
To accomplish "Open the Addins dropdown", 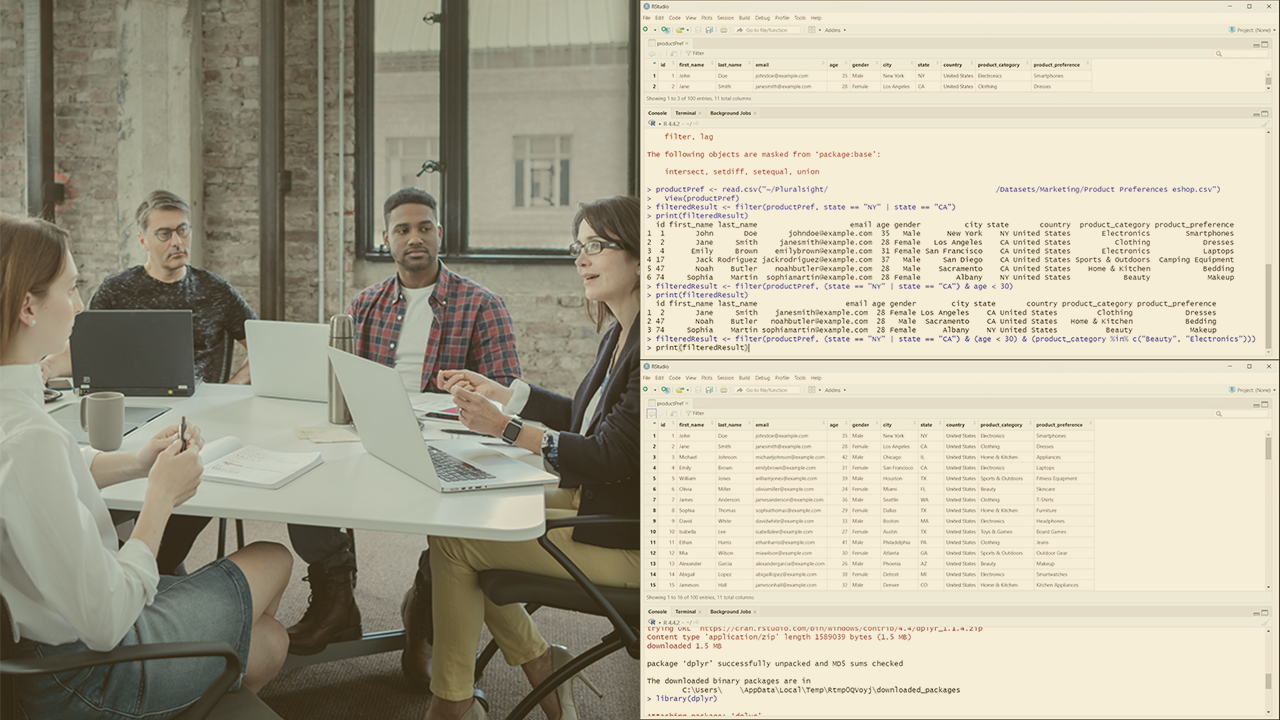I will tap(834, 30).
